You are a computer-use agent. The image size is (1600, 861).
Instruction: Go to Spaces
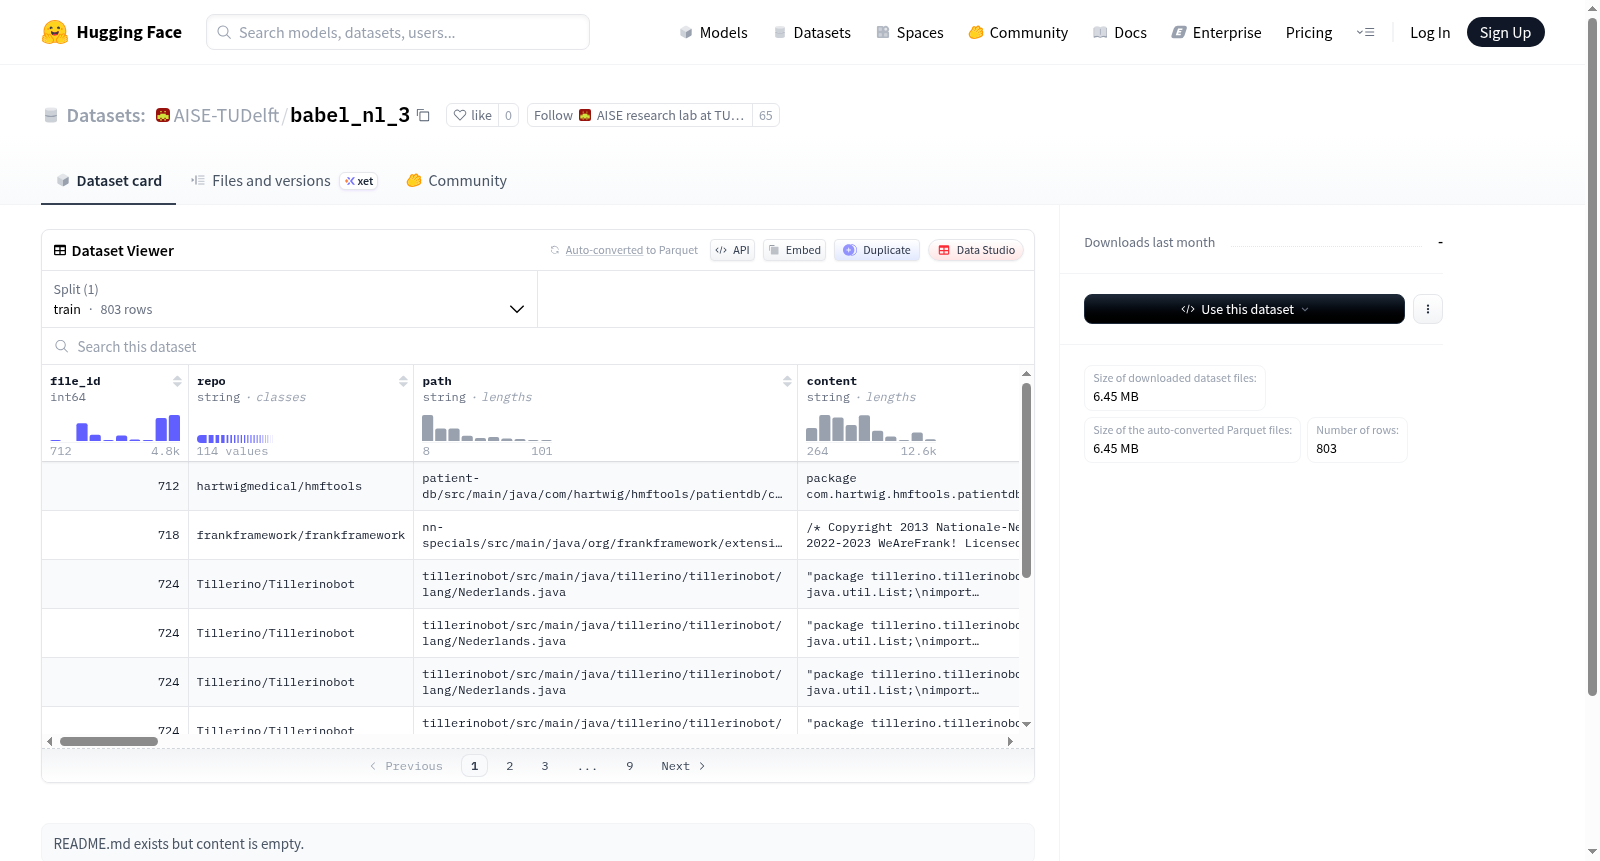910,32
